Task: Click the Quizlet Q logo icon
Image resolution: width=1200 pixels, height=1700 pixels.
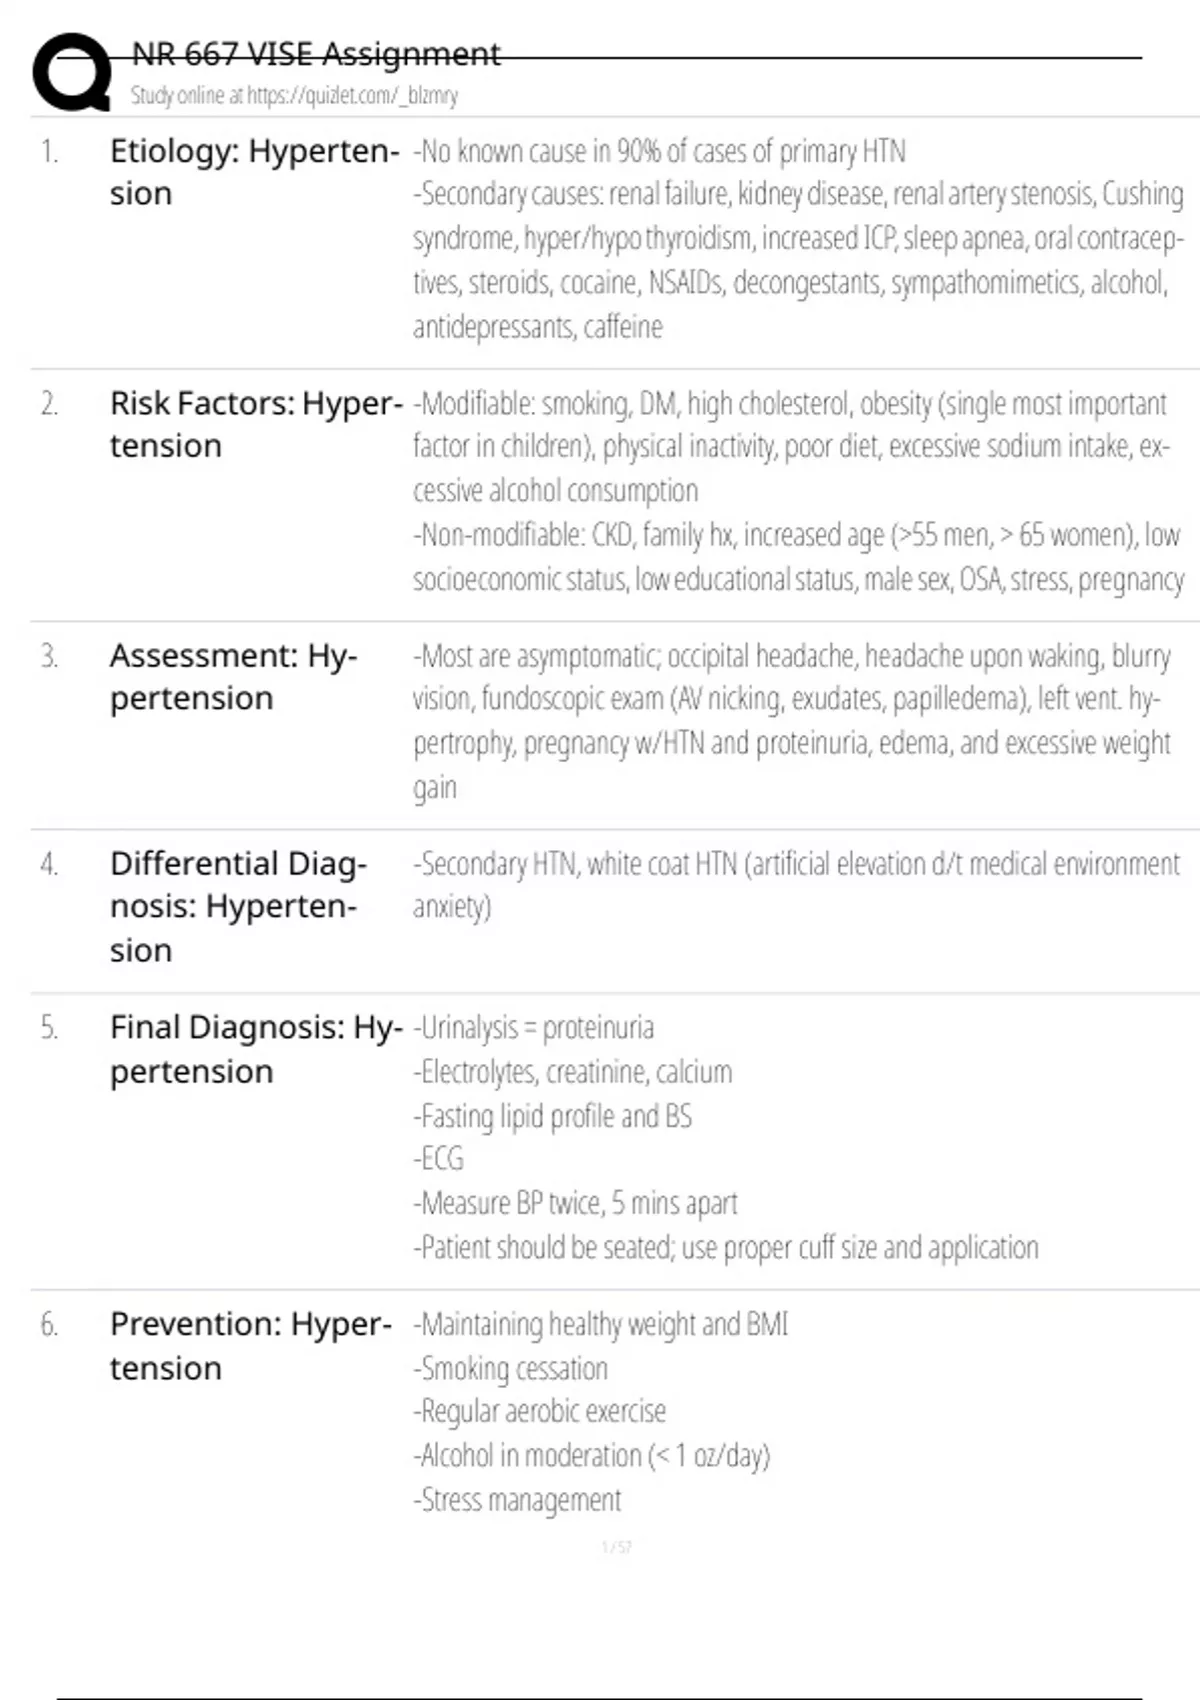Action: 72,72
